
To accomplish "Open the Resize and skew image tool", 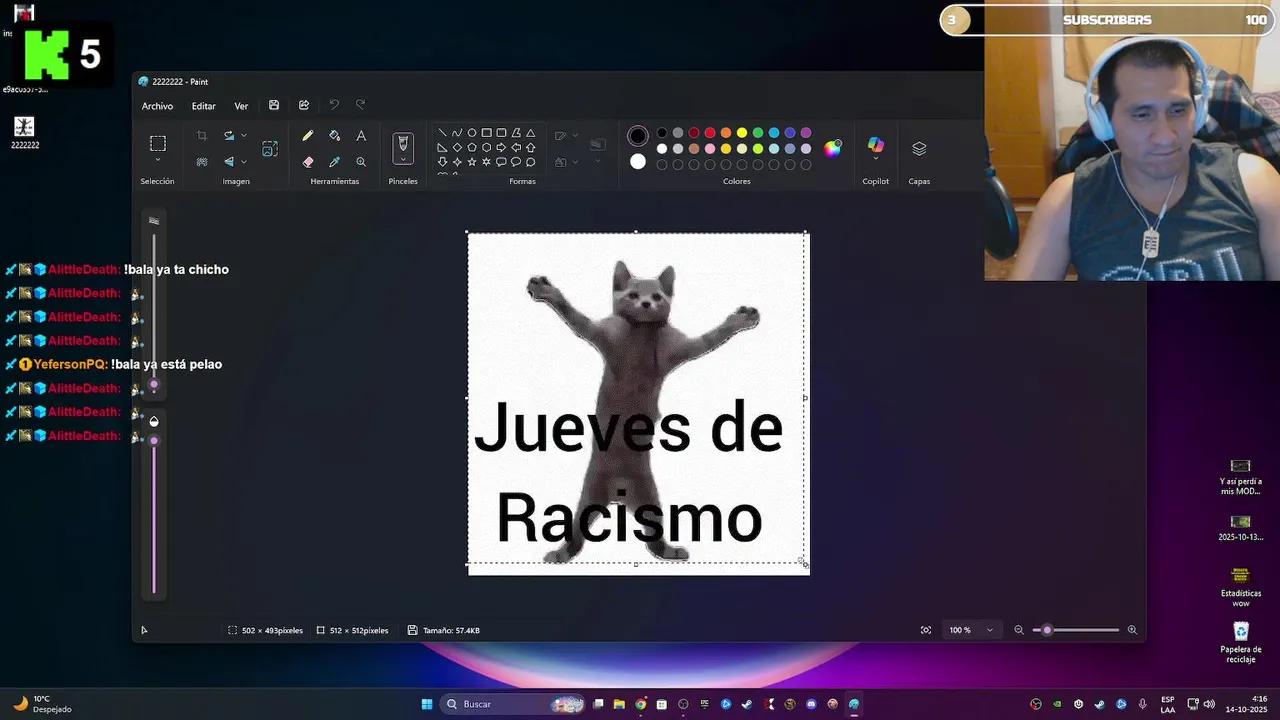I will (x=270, y=148).
